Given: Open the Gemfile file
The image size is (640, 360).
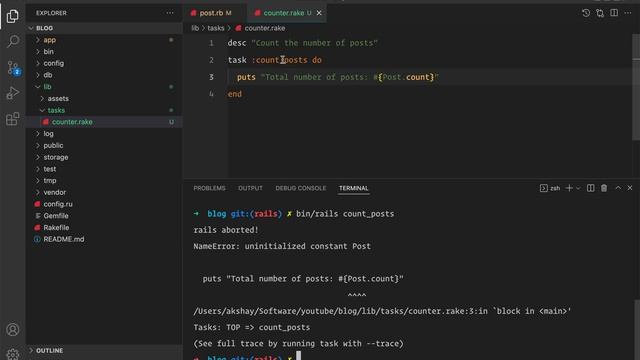Looking at the screenshot, I should coord(104,216).
